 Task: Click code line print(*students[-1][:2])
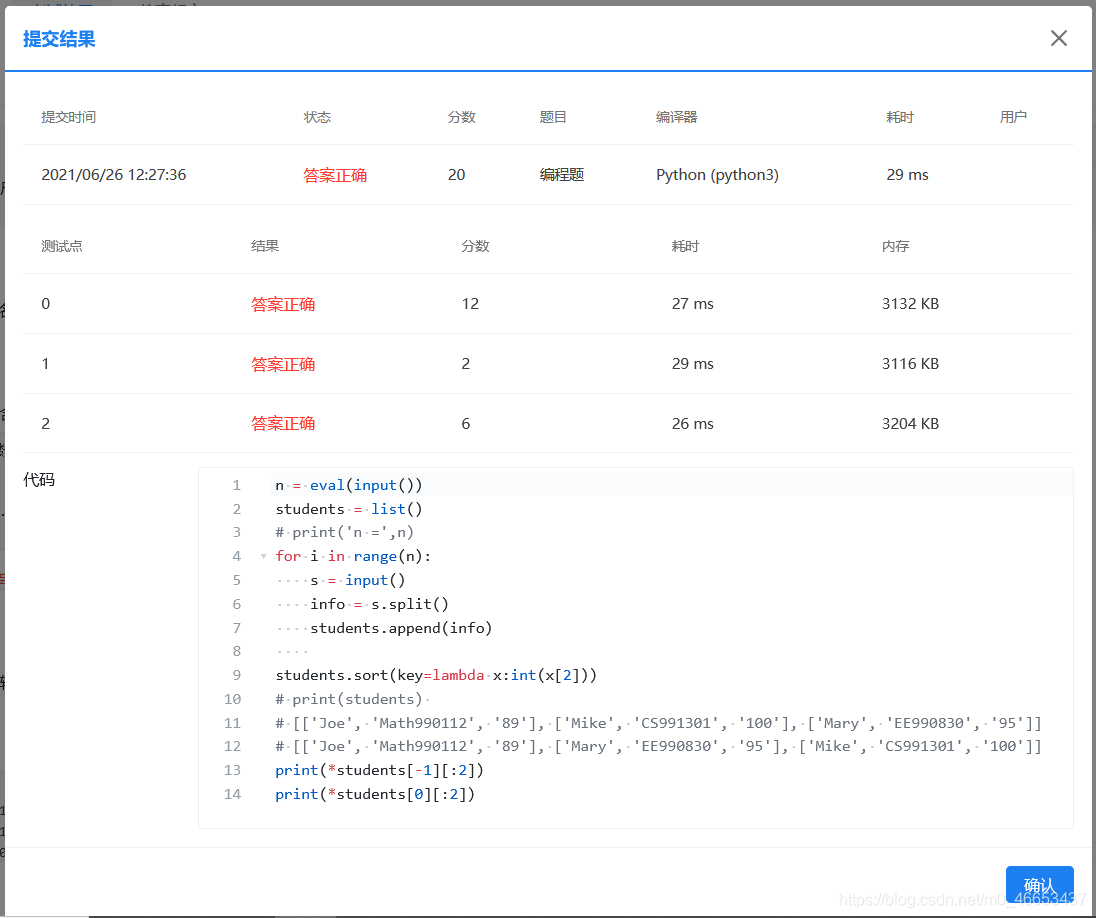point(379,770)
